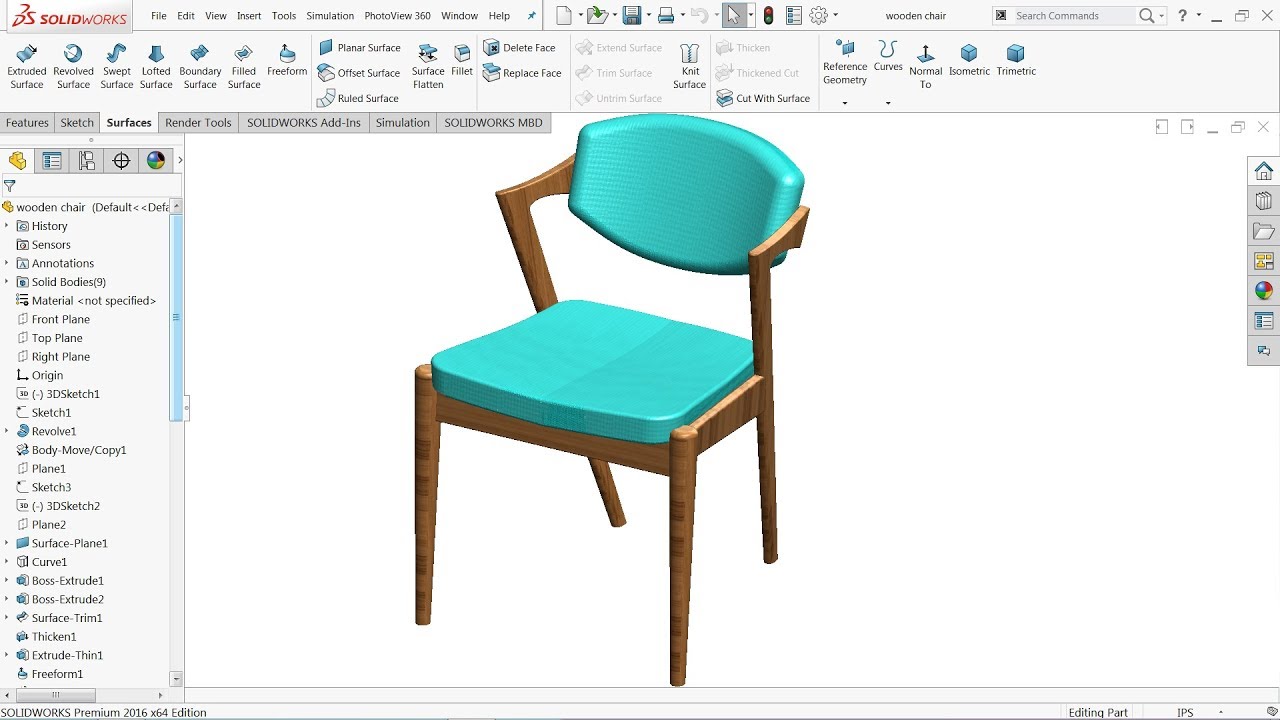This screenshot has width=1280, height=720.
Task: Click the feature tree filter icon
Action: [x=9, y=185]
